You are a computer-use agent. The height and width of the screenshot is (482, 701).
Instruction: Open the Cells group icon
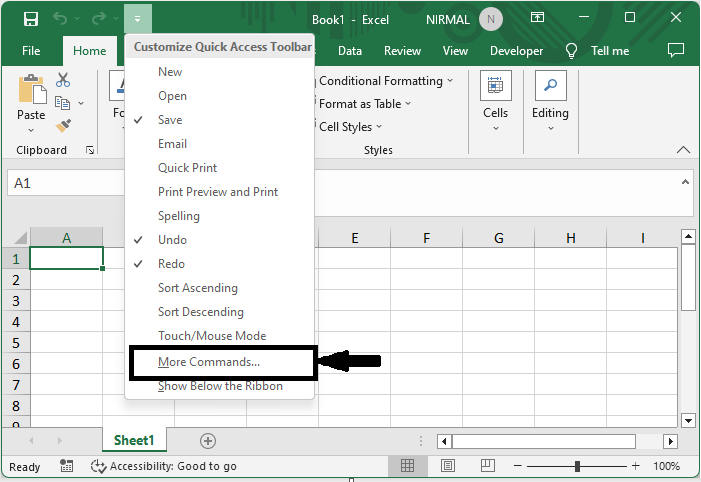[x=496, y=87]
